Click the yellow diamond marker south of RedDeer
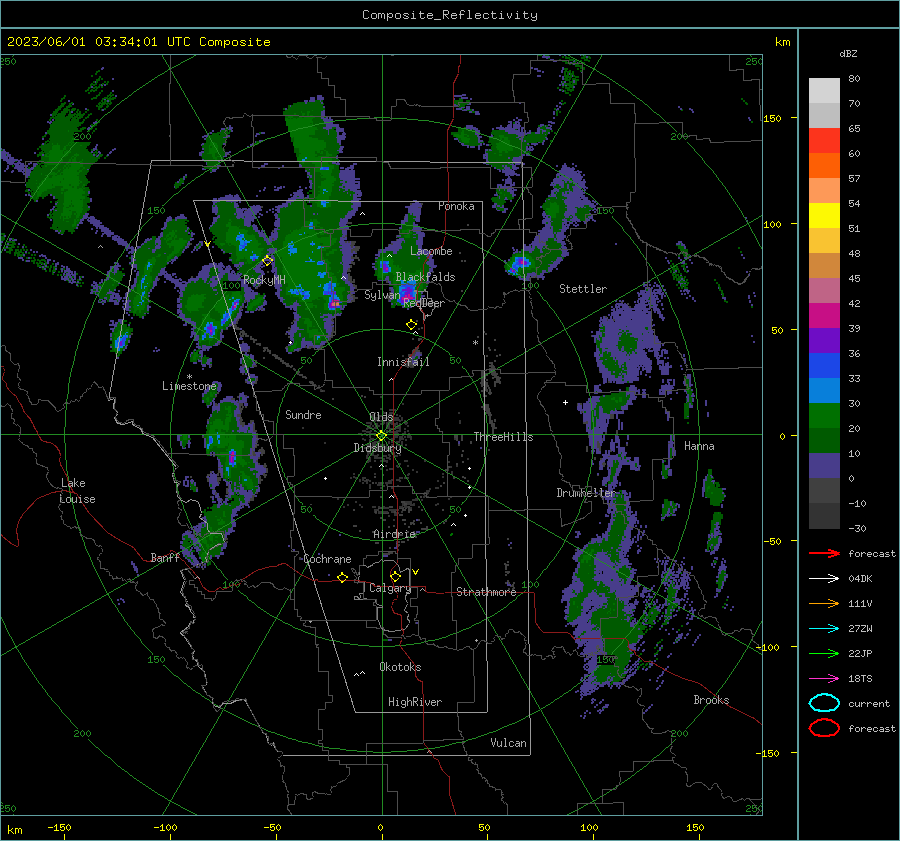This screenshot has width=900, height=841. (x=412, y=324)
